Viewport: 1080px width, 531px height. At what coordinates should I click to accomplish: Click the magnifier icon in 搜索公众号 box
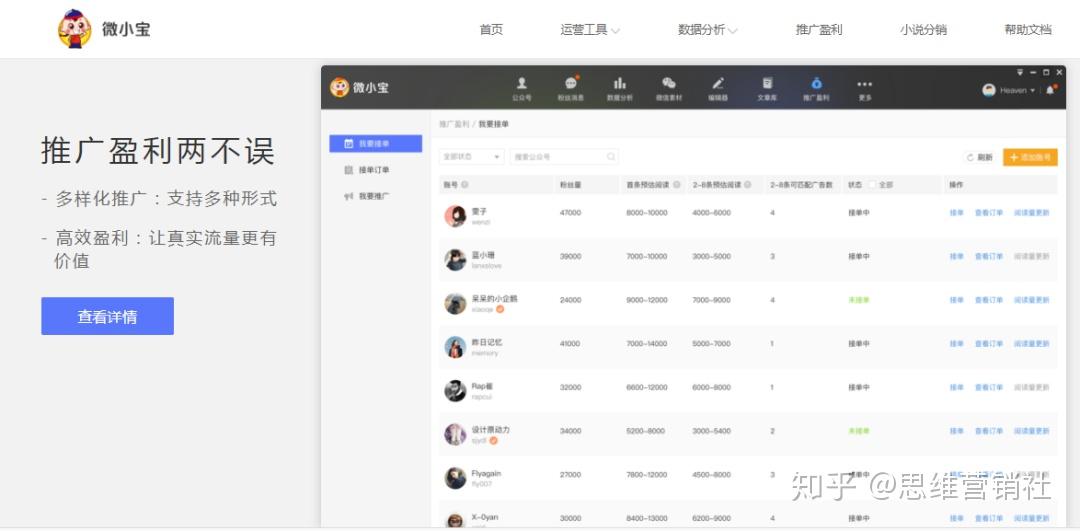[x=610, y=157]
